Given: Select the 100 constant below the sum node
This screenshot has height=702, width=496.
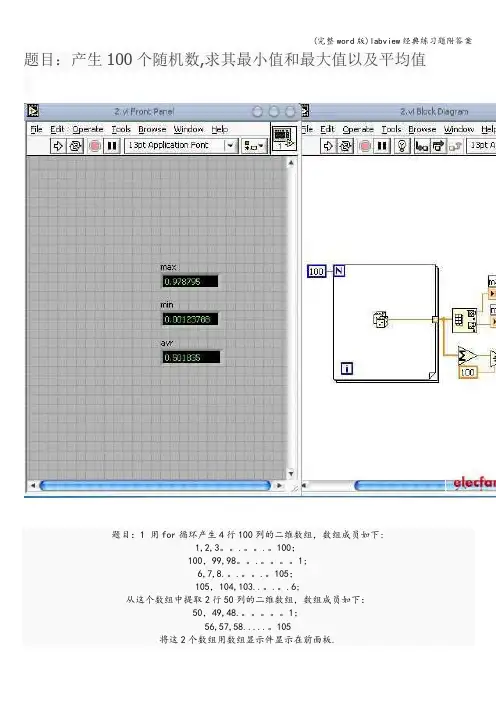Looking at the screenshot, I should point(467,372).
